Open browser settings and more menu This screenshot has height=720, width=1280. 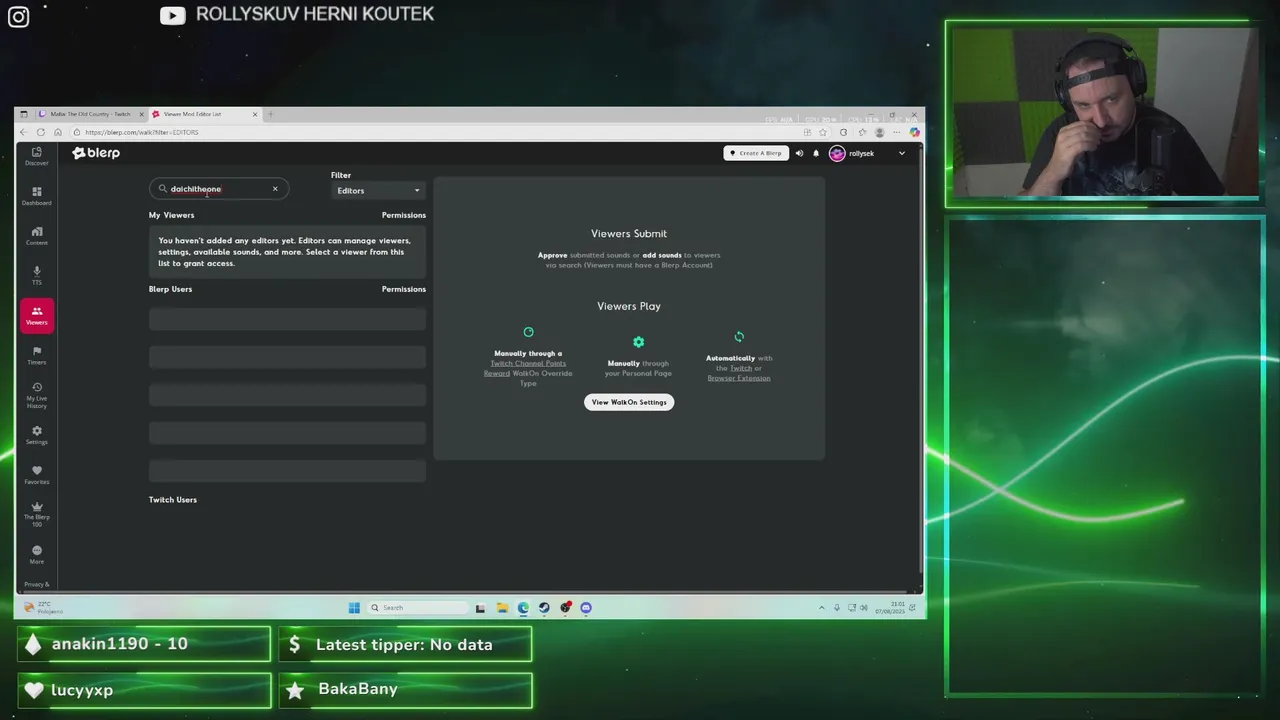[897, 132]
